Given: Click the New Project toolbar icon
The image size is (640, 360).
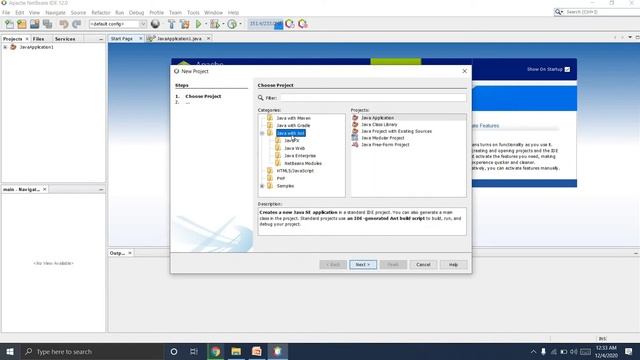Looking at the screenshot, I should [x=22, y=24].
